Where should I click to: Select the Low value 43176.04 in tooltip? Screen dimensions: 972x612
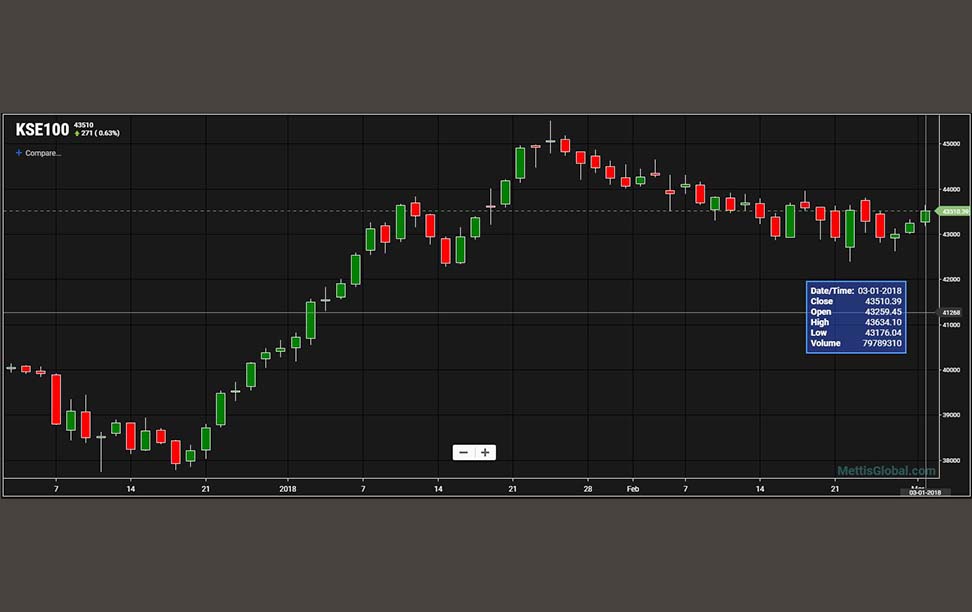coord(883,333)
